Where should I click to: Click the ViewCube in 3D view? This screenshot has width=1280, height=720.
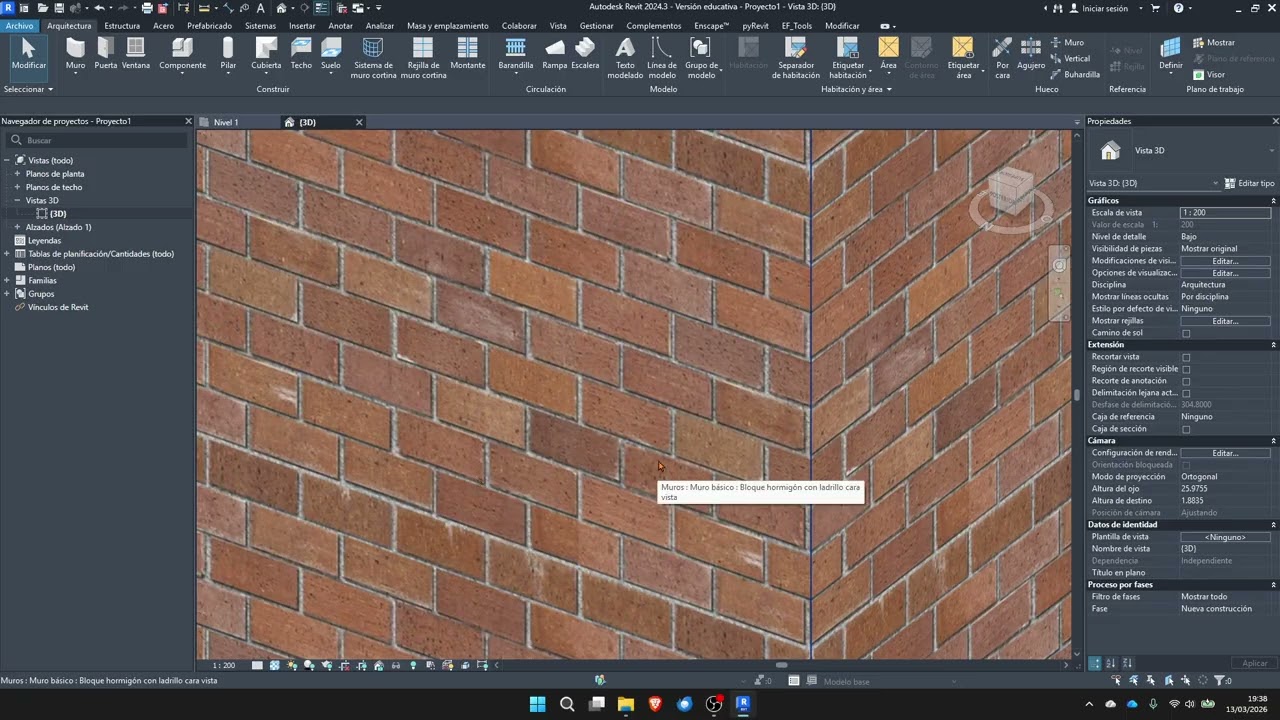click(1011, 192)
